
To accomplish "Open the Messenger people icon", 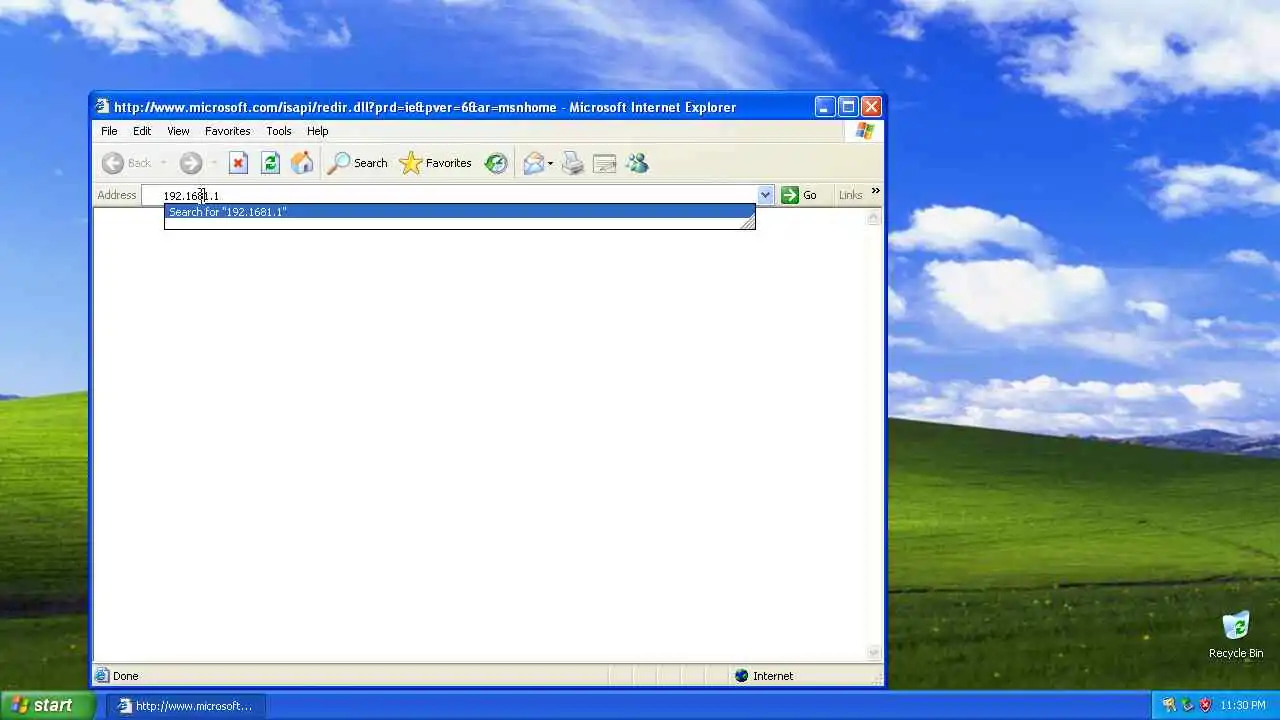I will pos(637,163).
